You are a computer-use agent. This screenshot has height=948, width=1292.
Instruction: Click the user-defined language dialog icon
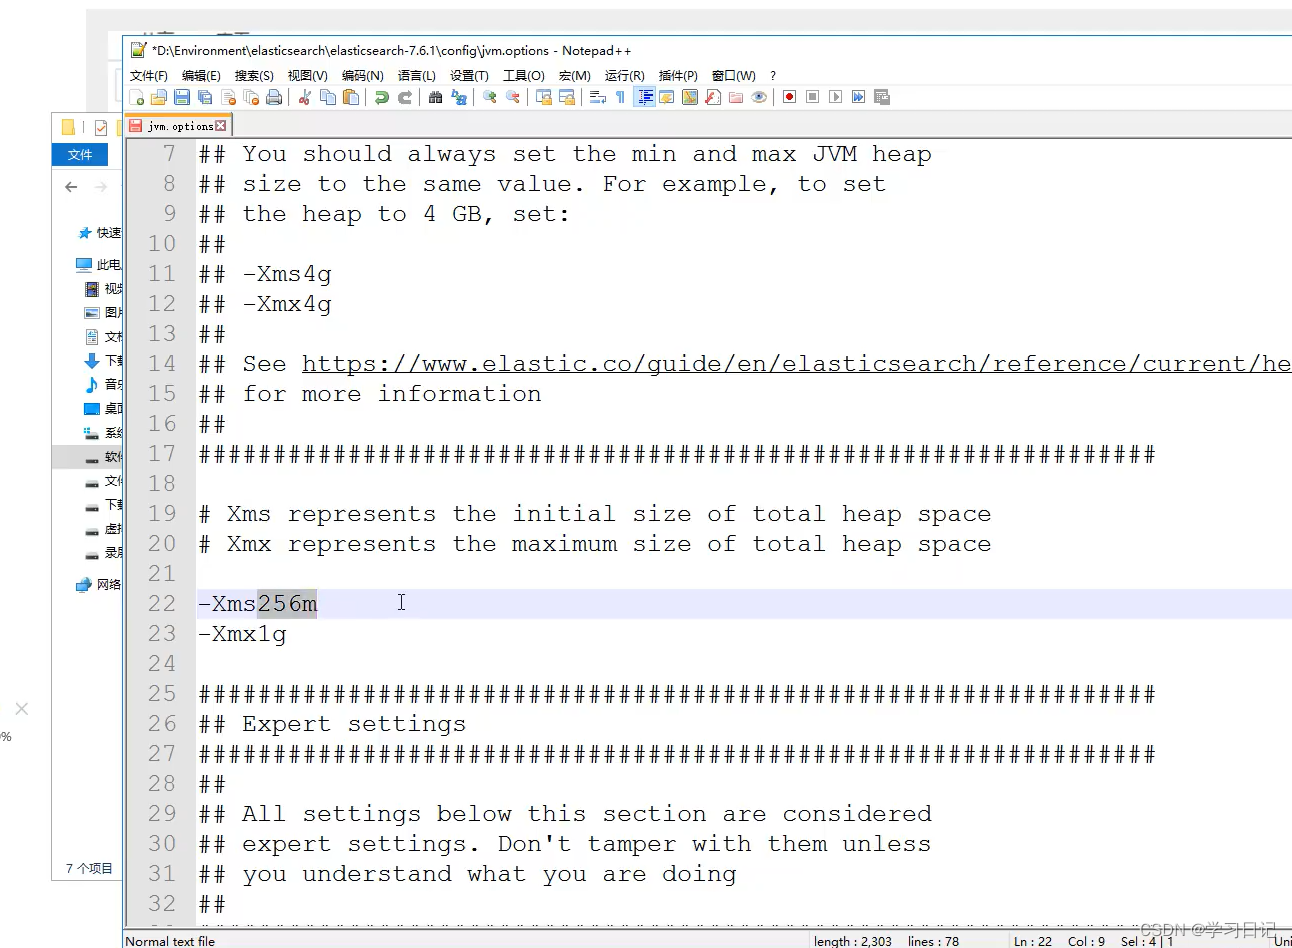click(x=666, y=97)
